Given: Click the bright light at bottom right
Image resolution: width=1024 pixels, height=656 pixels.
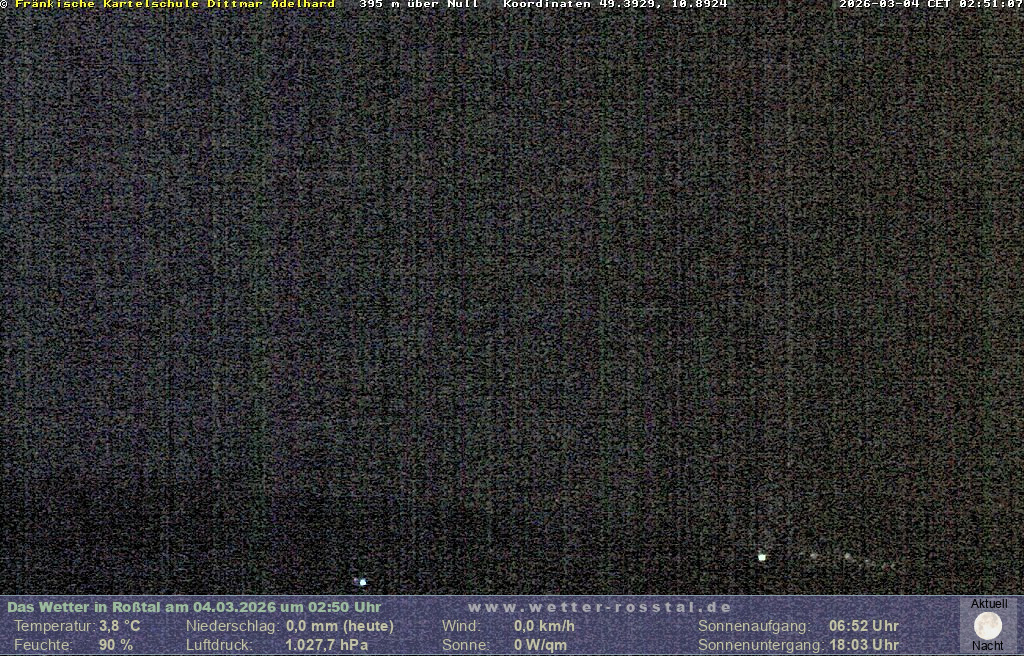Looking at the screenshot, I should pyautogui.click(x=762, y=557).
